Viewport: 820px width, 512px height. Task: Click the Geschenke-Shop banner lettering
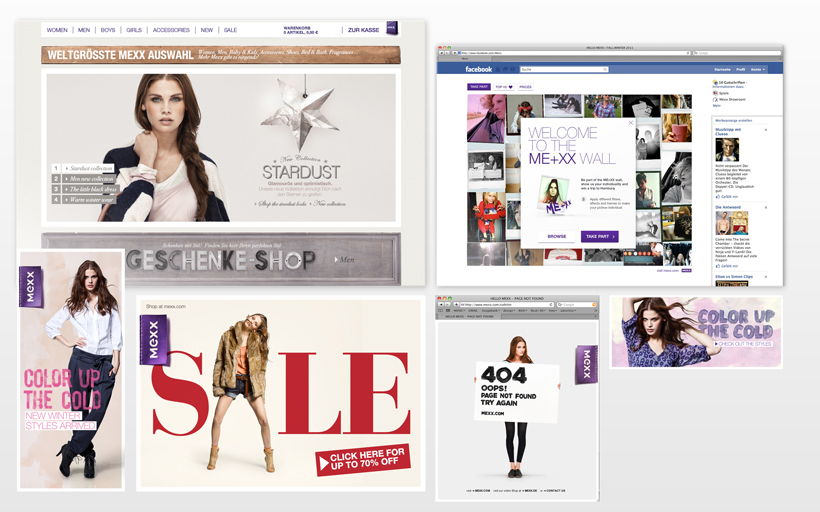[x=221, y=260]
